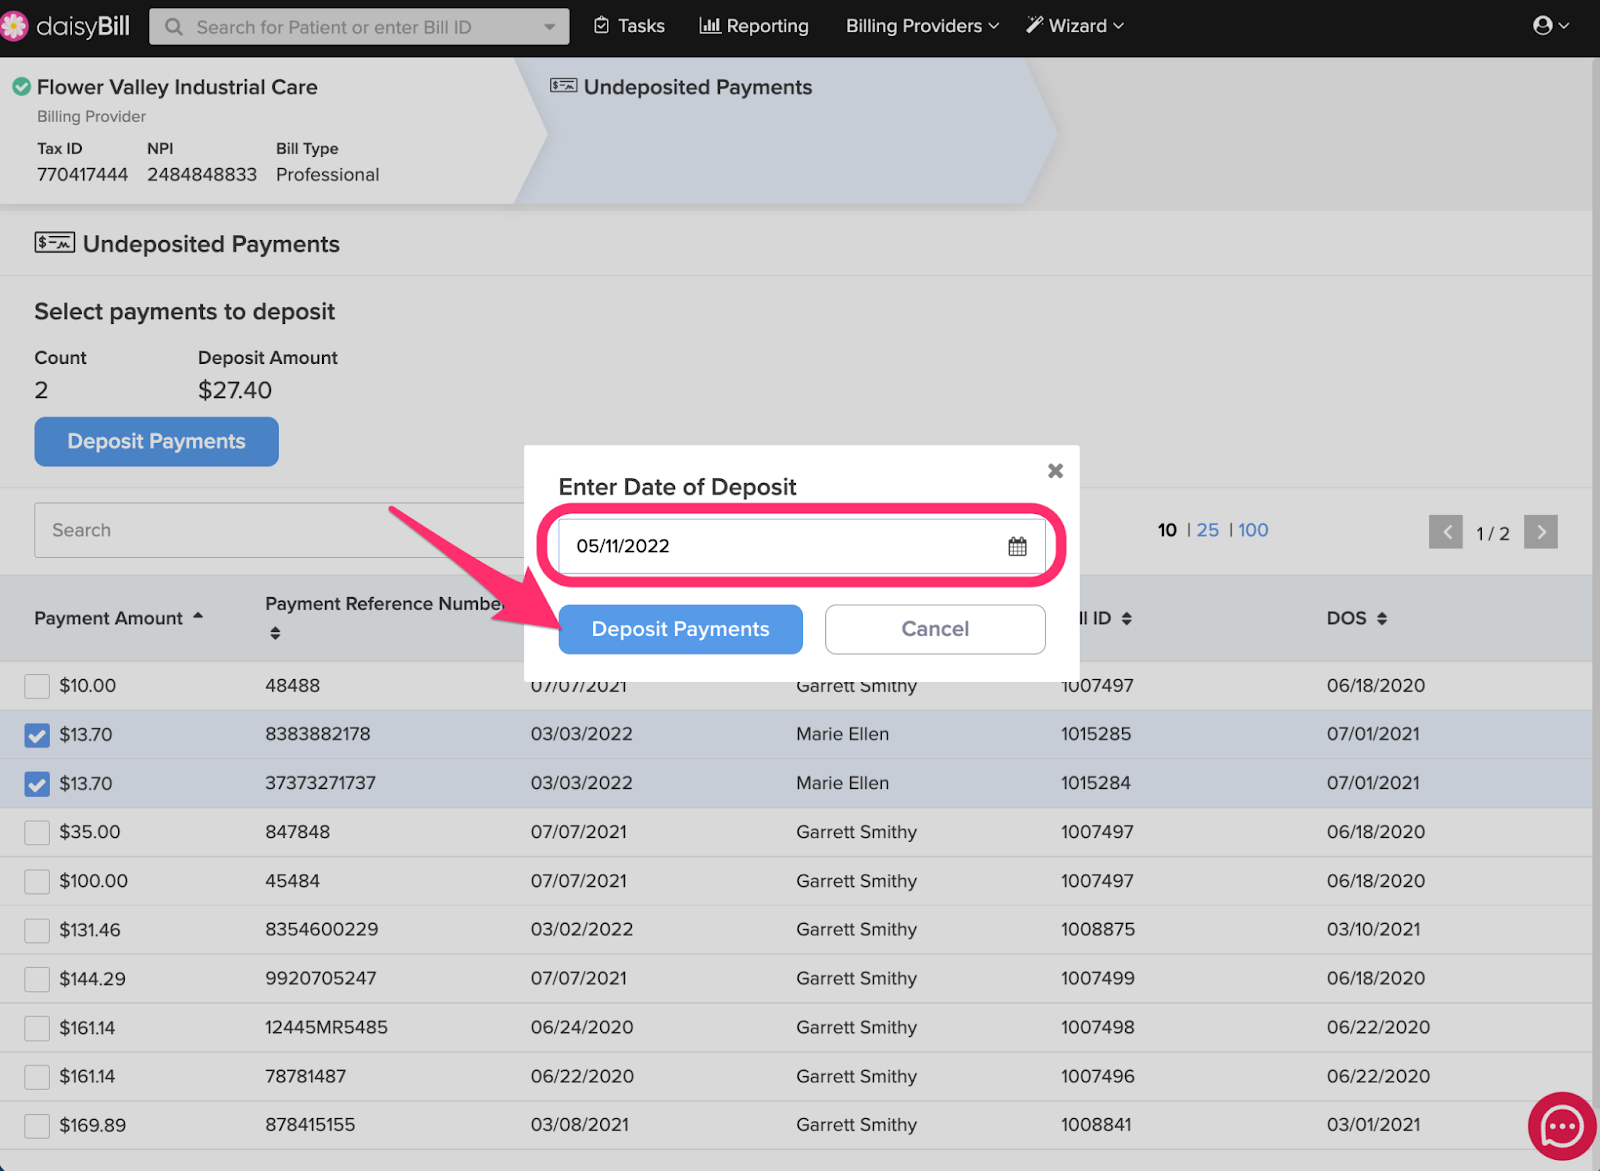Click Bill ID 1007499
The image size is (1600, 1171).
[1098, 978]
